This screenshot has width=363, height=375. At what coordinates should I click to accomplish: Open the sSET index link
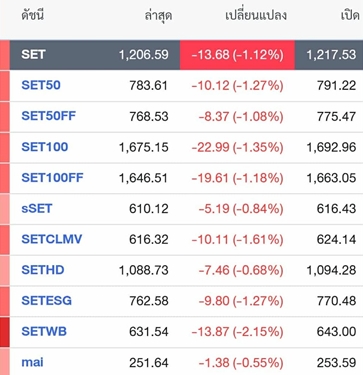(37, 209)
